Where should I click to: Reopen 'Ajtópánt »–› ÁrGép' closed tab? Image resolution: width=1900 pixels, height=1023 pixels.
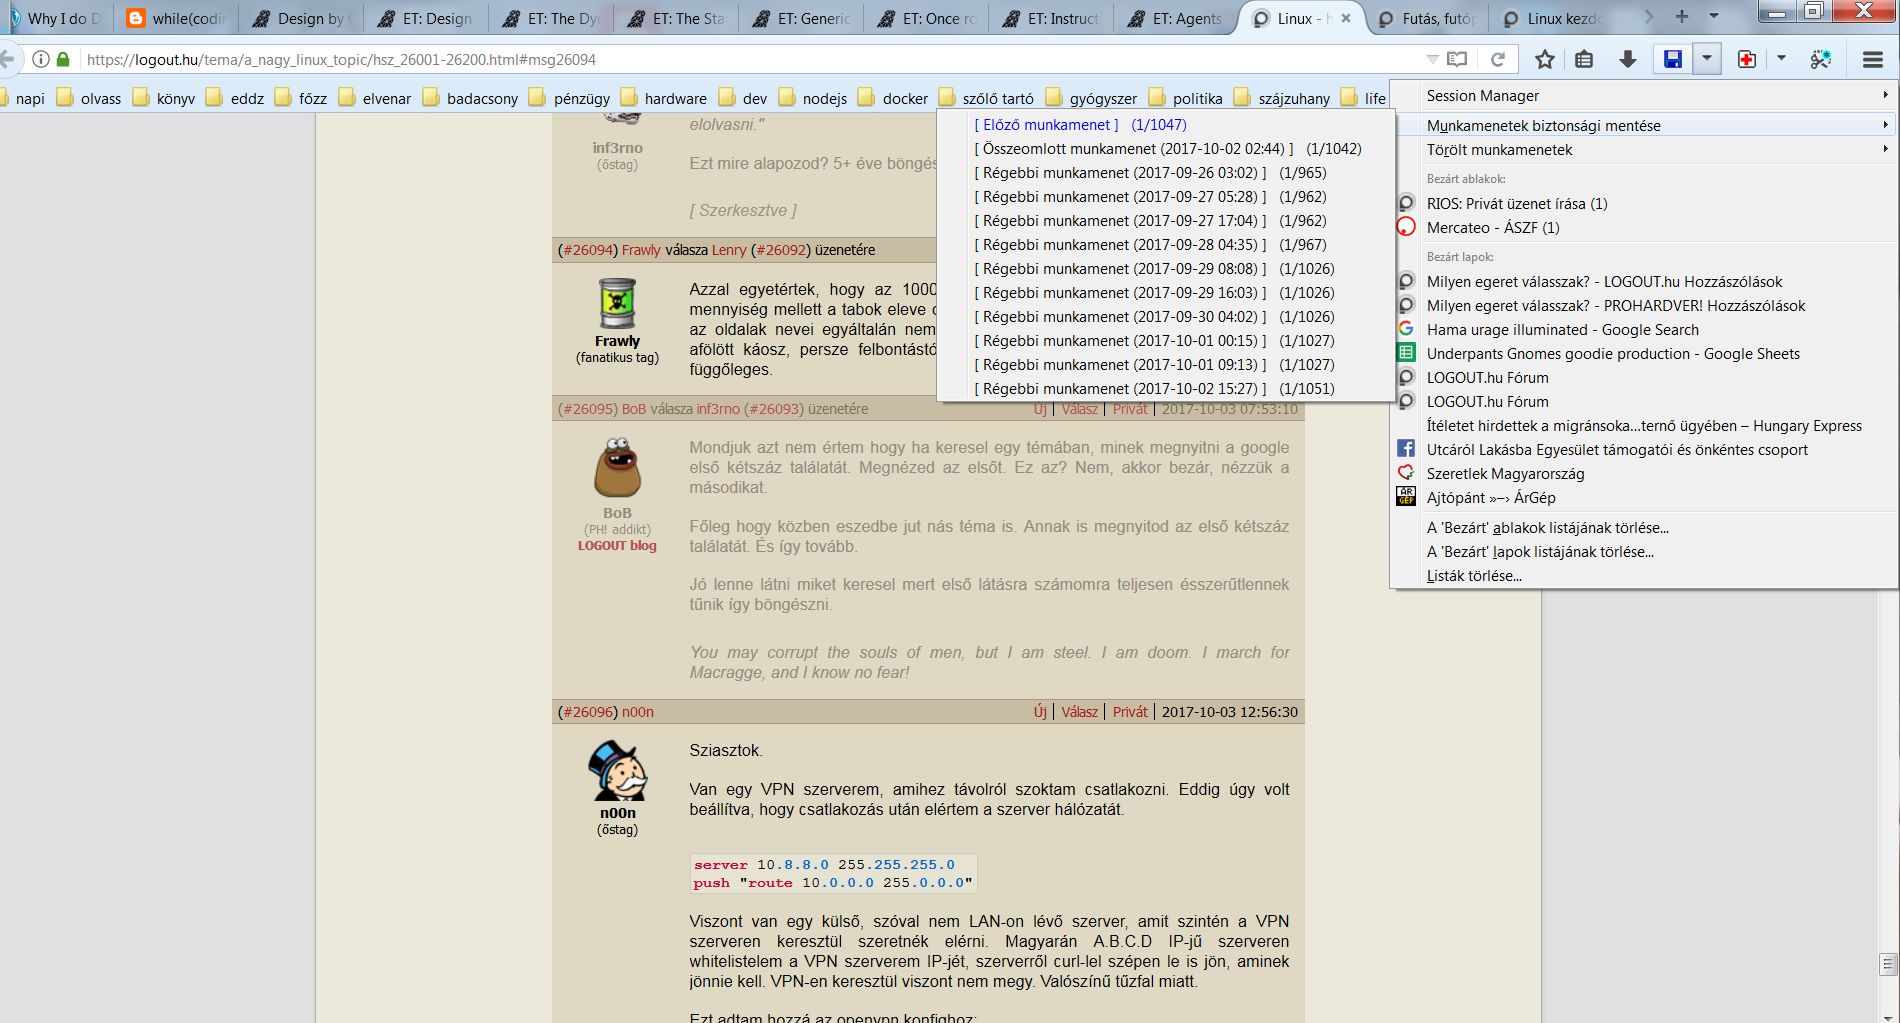[x=1644, y=498]
